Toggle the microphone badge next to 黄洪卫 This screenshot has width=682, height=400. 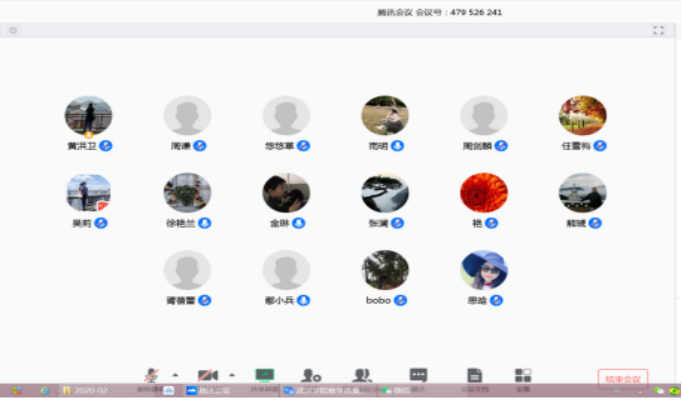[x=106, y=146]
